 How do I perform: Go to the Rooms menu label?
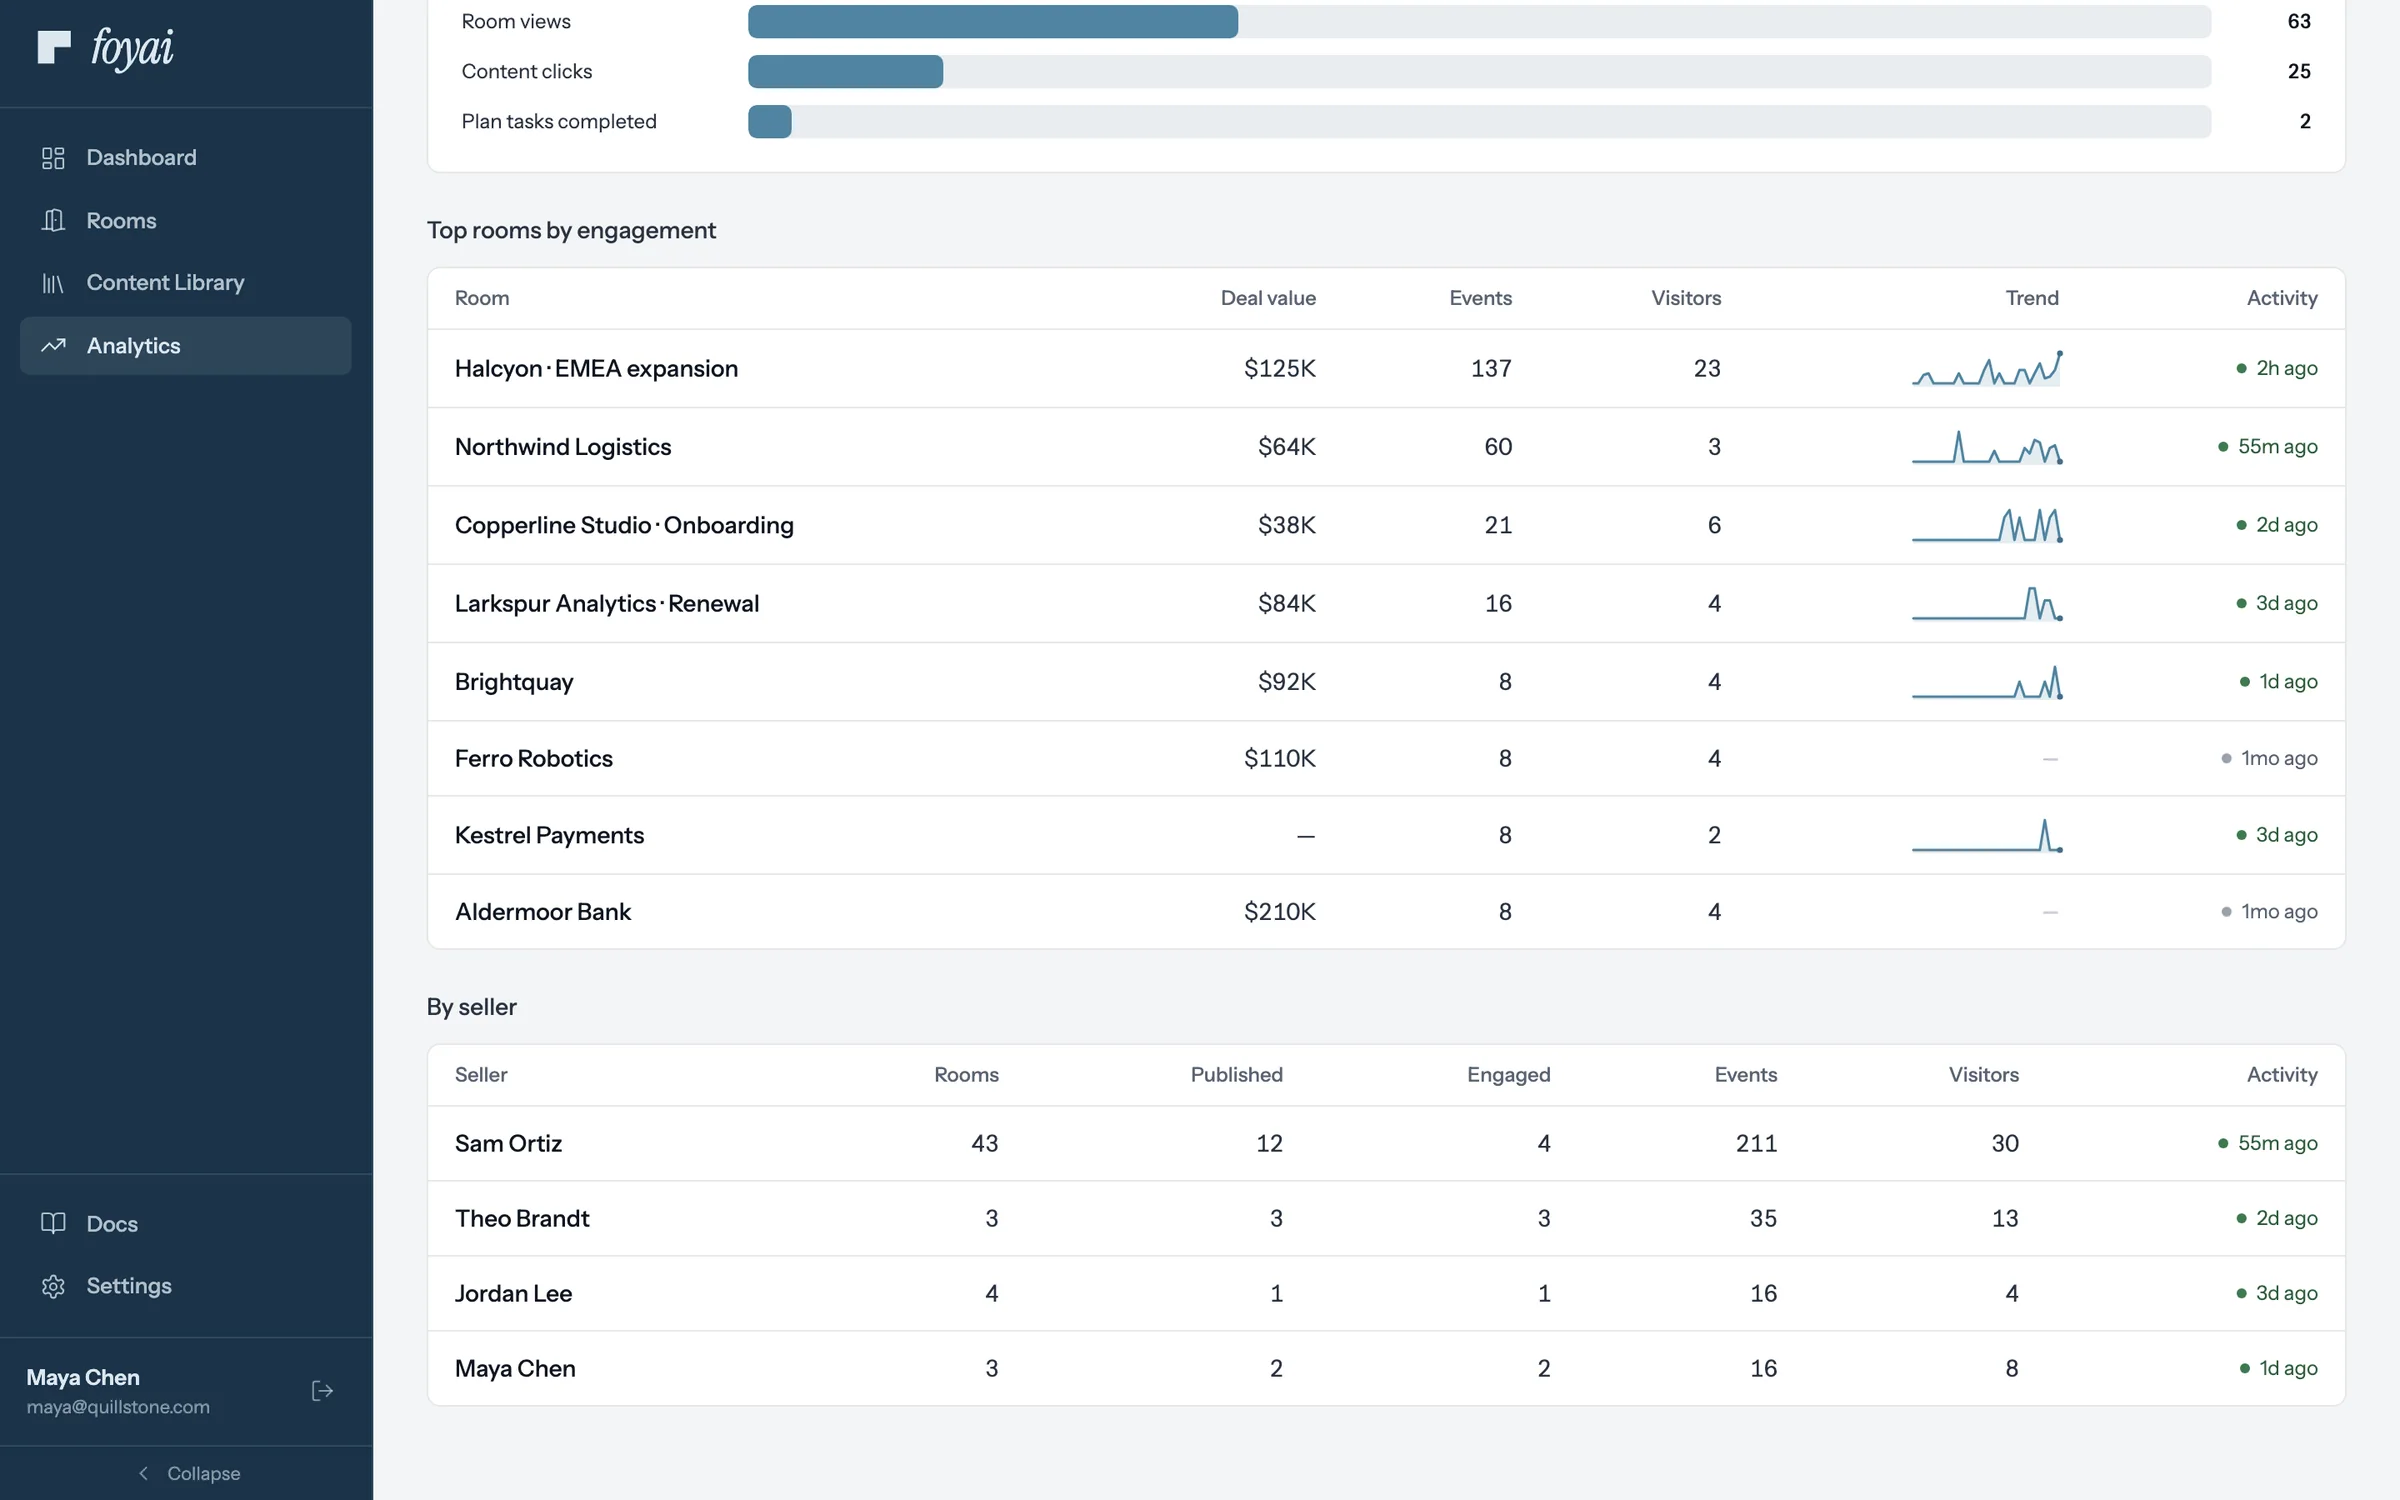[121, 220]
